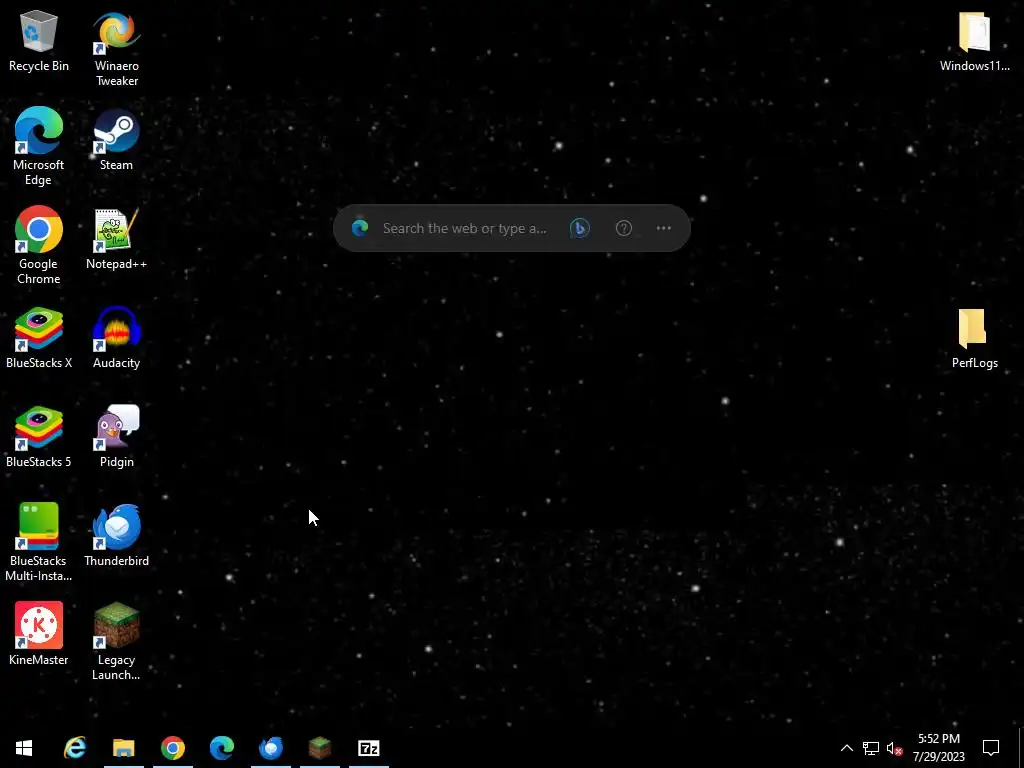Viewport: 1024px width, 768px height.
Task: Open the search bar help question mark
Action: click(x=624, y=229)
